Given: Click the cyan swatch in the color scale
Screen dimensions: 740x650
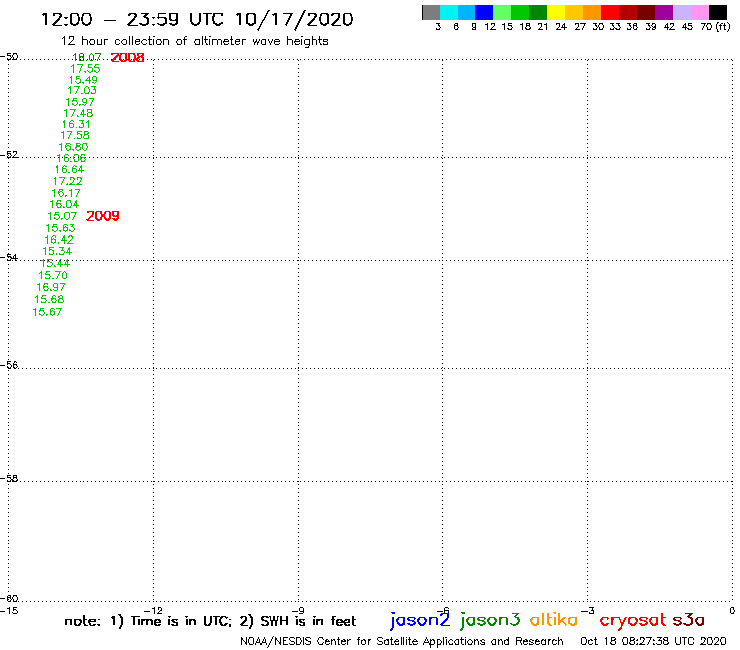Looking at the screenshot, I should point(449,12).
